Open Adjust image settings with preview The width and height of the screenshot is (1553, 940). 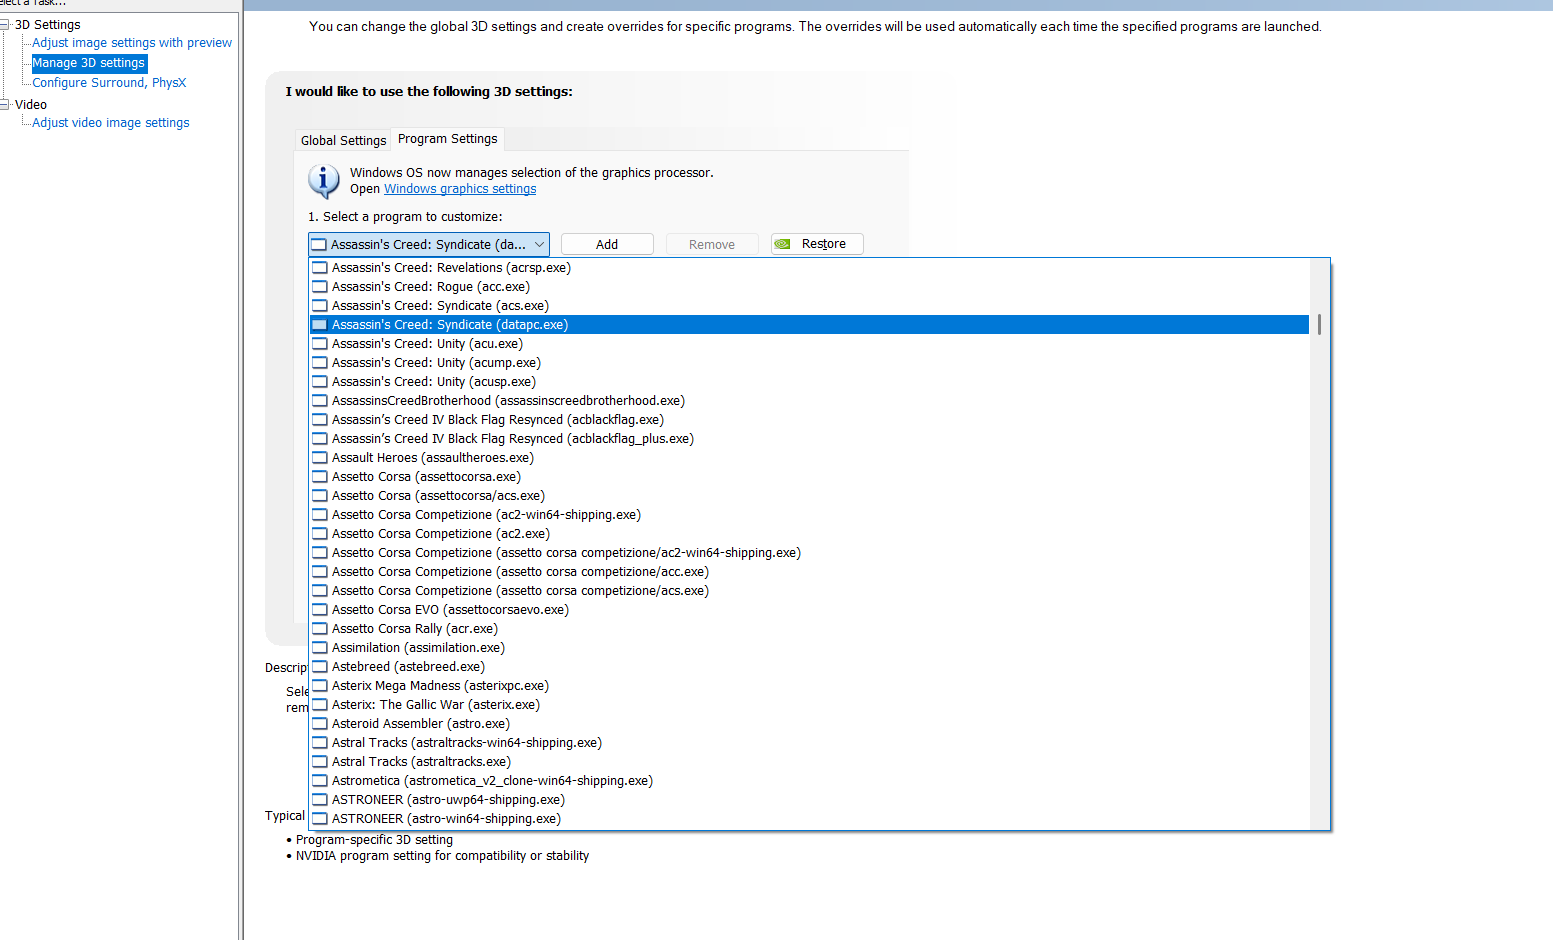pos(132,43)
